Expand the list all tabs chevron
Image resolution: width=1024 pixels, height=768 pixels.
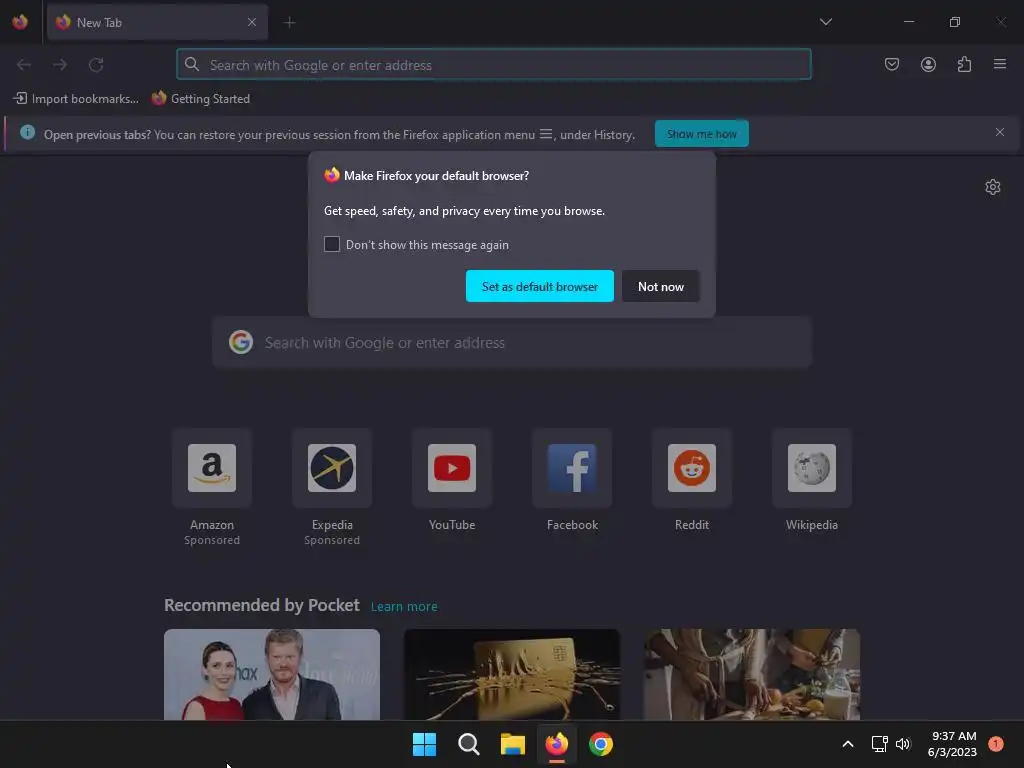[825, 22]
